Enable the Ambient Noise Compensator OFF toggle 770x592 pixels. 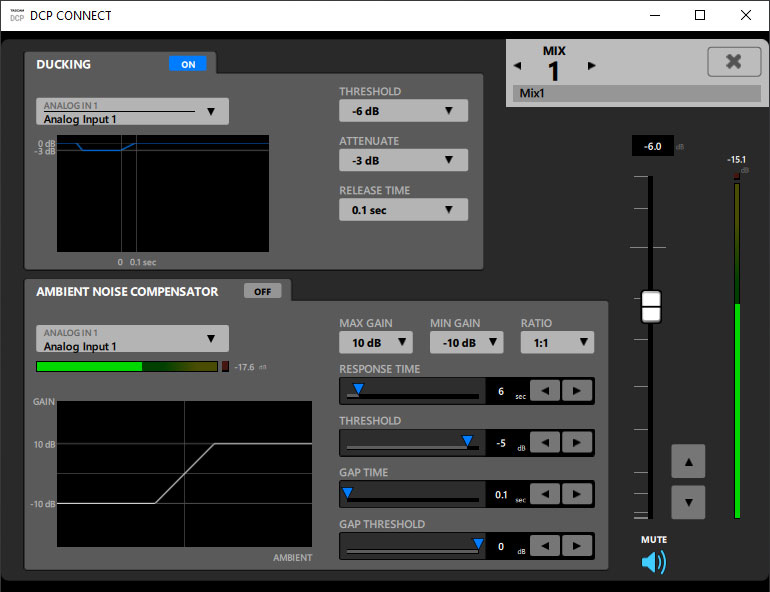[262, 291]
